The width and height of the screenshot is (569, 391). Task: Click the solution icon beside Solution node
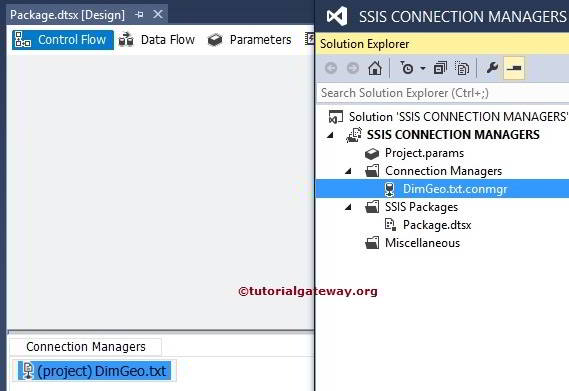pyautogui.click(x=336, y=117)
